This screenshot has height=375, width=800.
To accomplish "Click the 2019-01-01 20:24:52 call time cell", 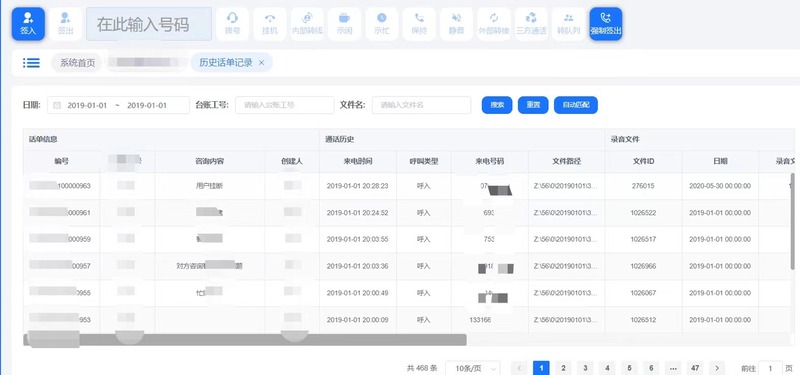I will coord(358,213).
